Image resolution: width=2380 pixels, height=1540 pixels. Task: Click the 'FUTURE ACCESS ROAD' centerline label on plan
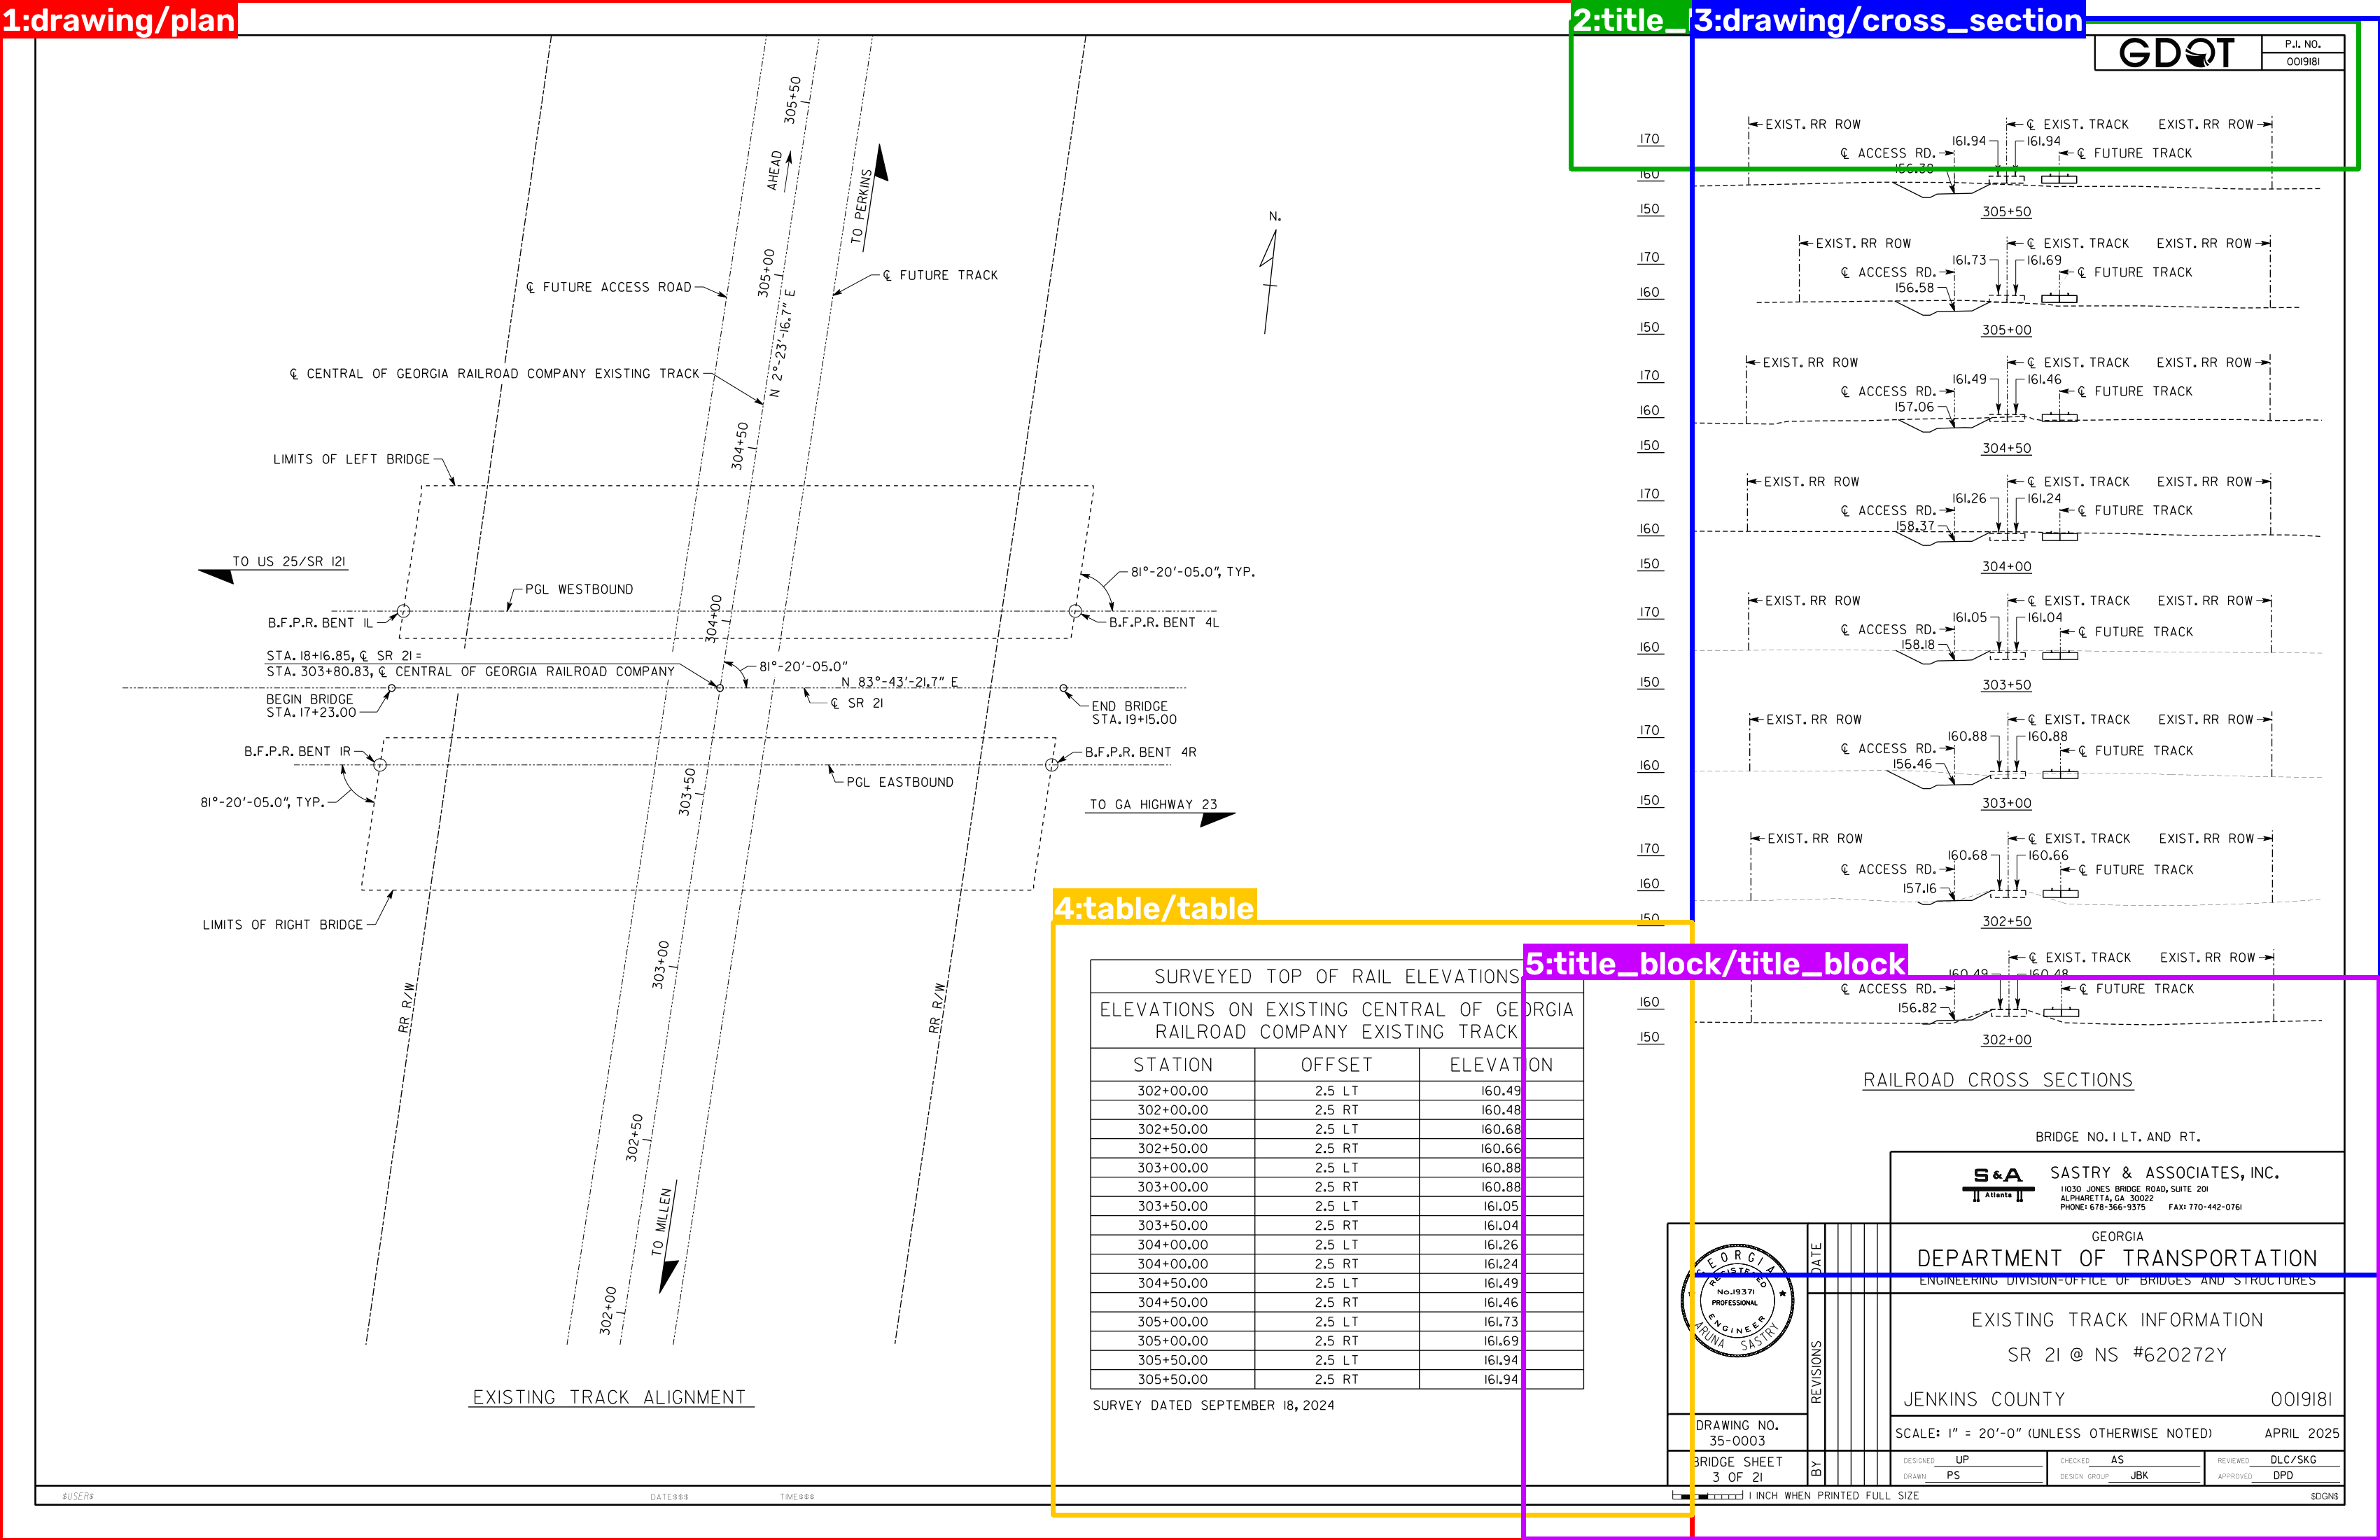(x=609, y=287)
